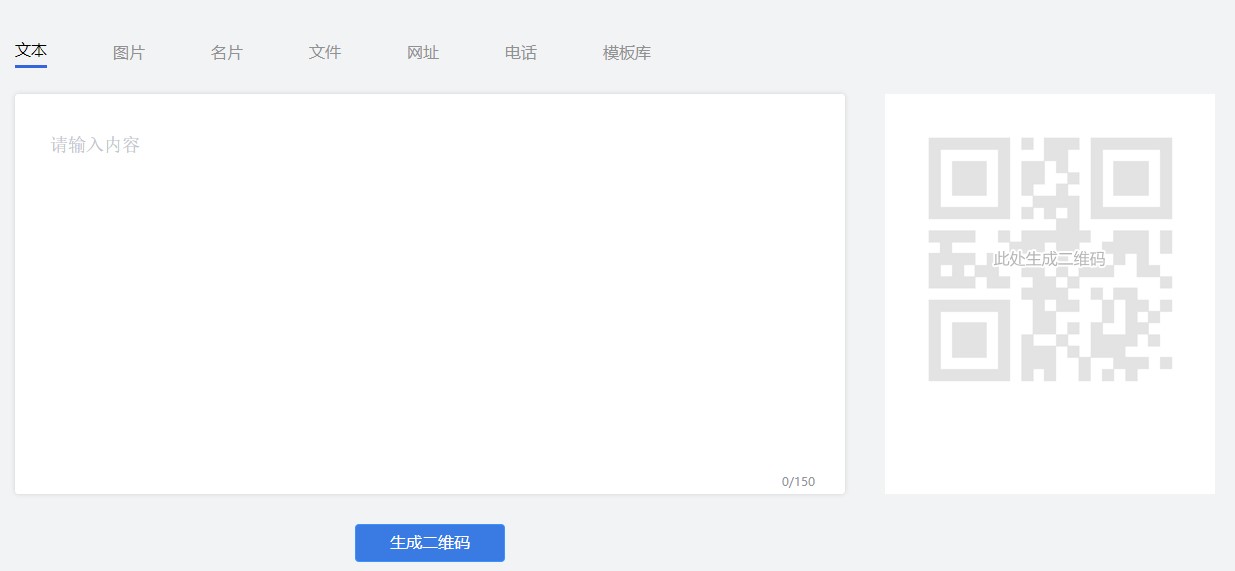Click QR placeholder's top-right finder square

click(x=1131, y=178)
